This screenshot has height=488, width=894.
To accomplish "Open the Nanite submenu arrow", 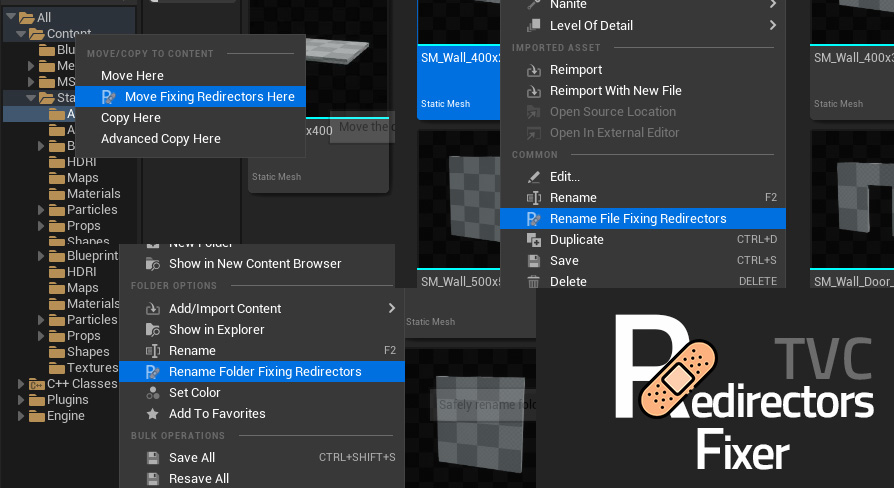I will coord(773,5).
